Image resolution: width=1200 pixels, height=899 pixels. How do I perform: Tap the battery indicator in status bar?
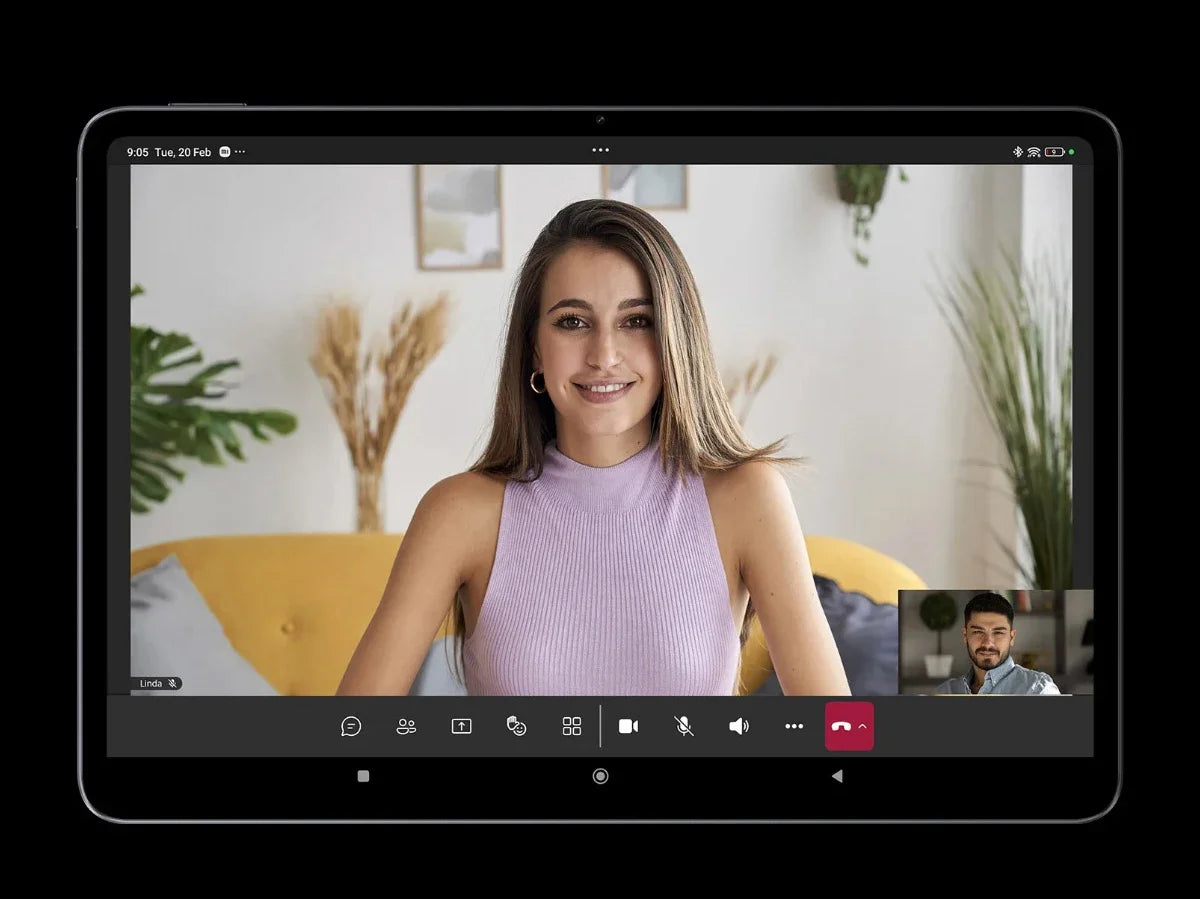pos(1054,152)
